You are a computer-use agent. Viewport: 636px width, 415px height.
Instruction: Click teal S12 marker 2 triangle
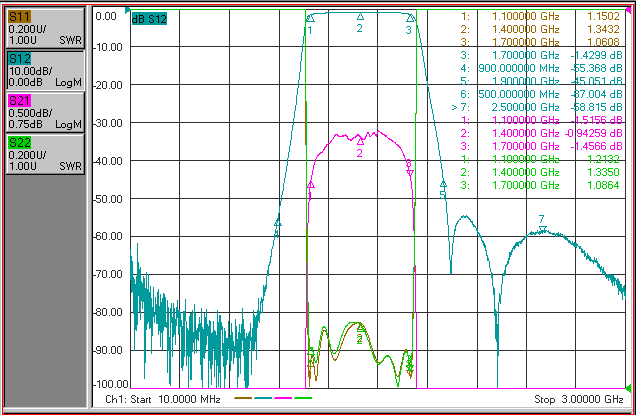pos(360,17)
